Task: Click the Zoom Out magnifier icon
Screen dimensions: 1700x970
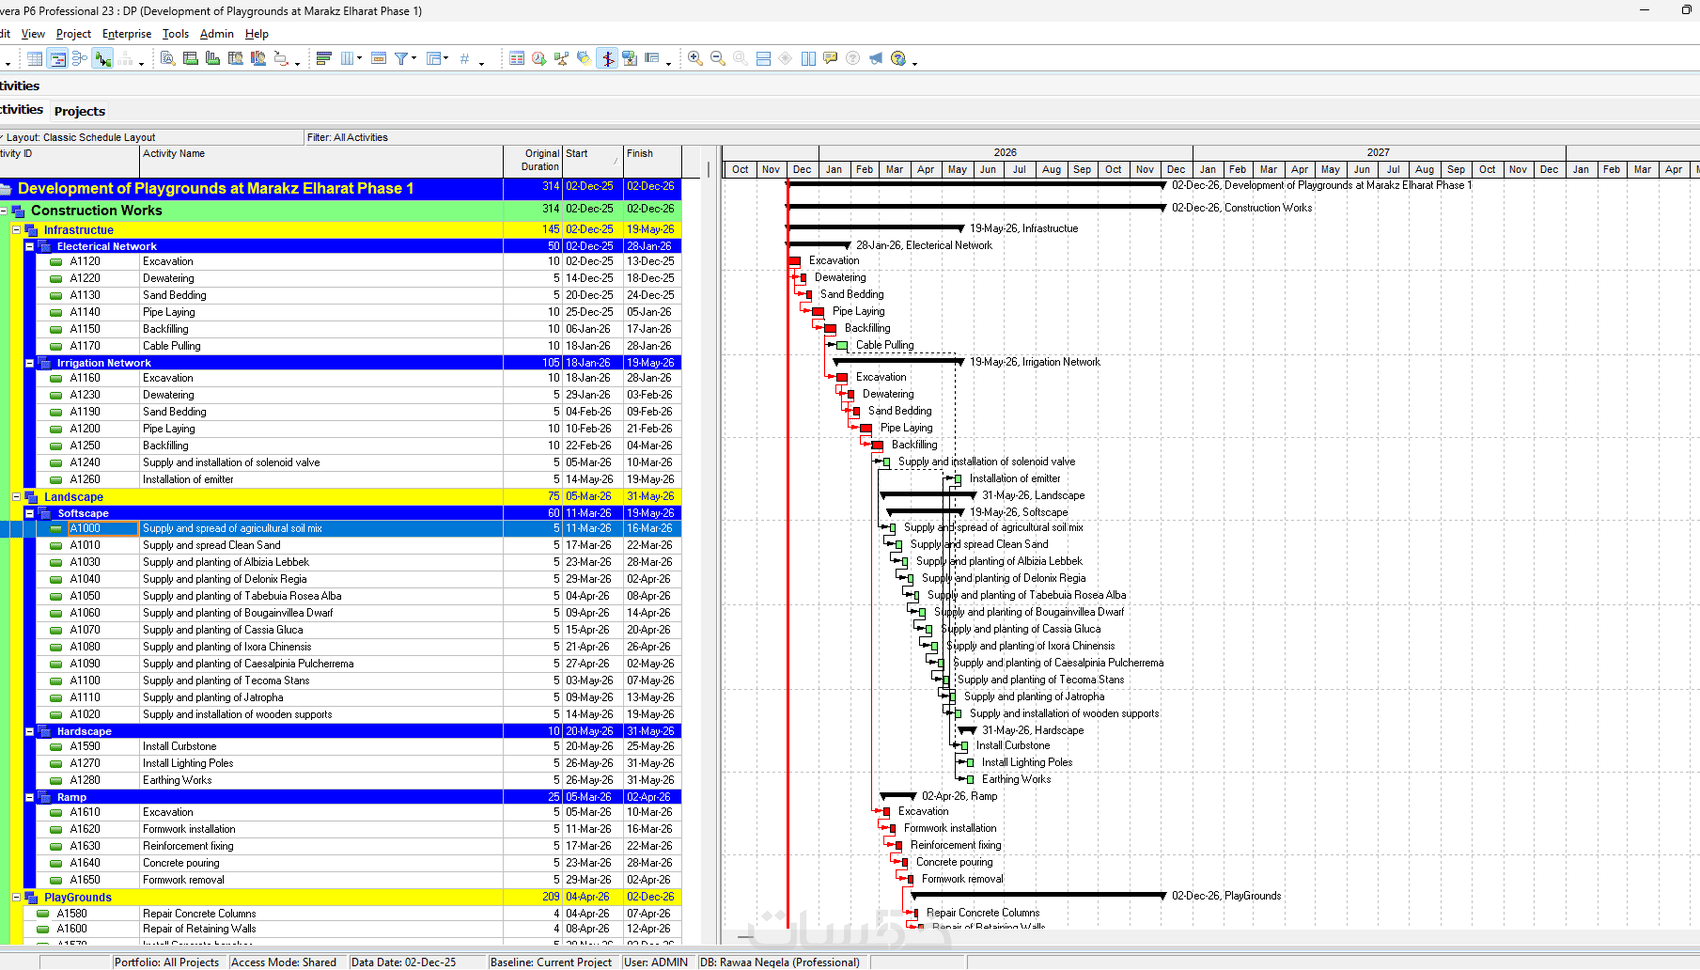Action: (718, 59)
